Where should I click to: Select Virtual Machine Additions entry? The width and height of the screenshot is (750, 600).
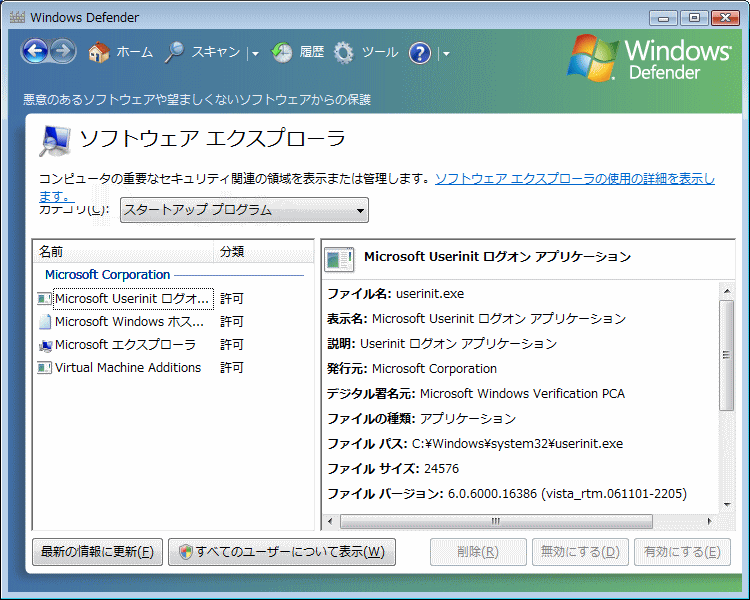pos(127,368)
